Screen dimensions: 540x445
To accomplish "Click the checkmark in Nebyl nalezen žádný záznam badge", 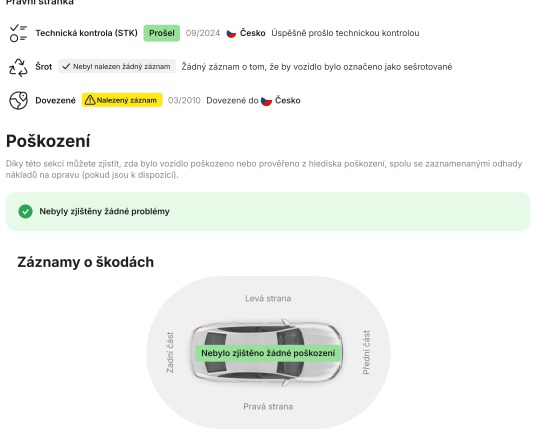I will click(66, 66).
